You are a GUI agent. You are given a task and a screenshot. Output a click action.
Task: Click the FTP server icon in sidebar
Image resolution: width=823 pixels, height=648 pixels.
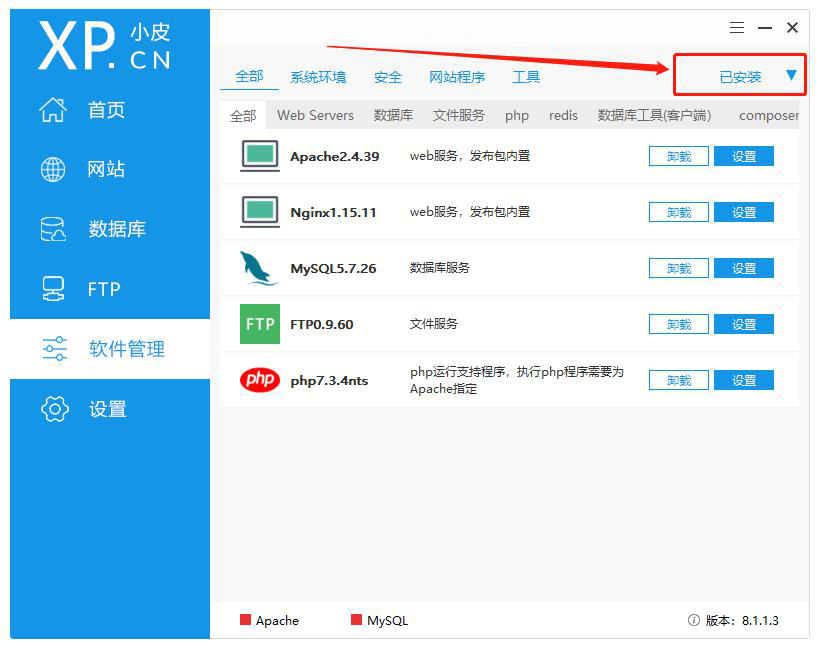click(53, 289)
